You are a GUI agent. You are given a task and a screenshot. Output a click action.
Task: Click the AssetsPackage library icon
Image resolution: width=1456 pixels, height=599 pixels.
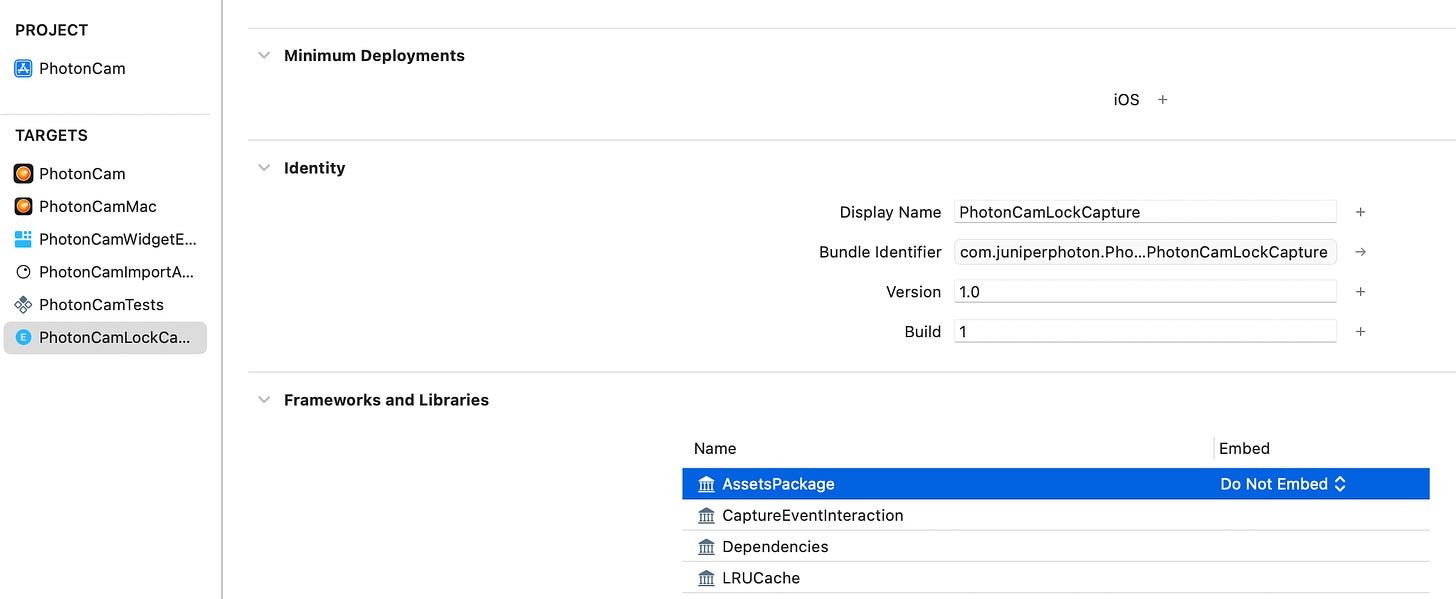[x=706, y=484]
